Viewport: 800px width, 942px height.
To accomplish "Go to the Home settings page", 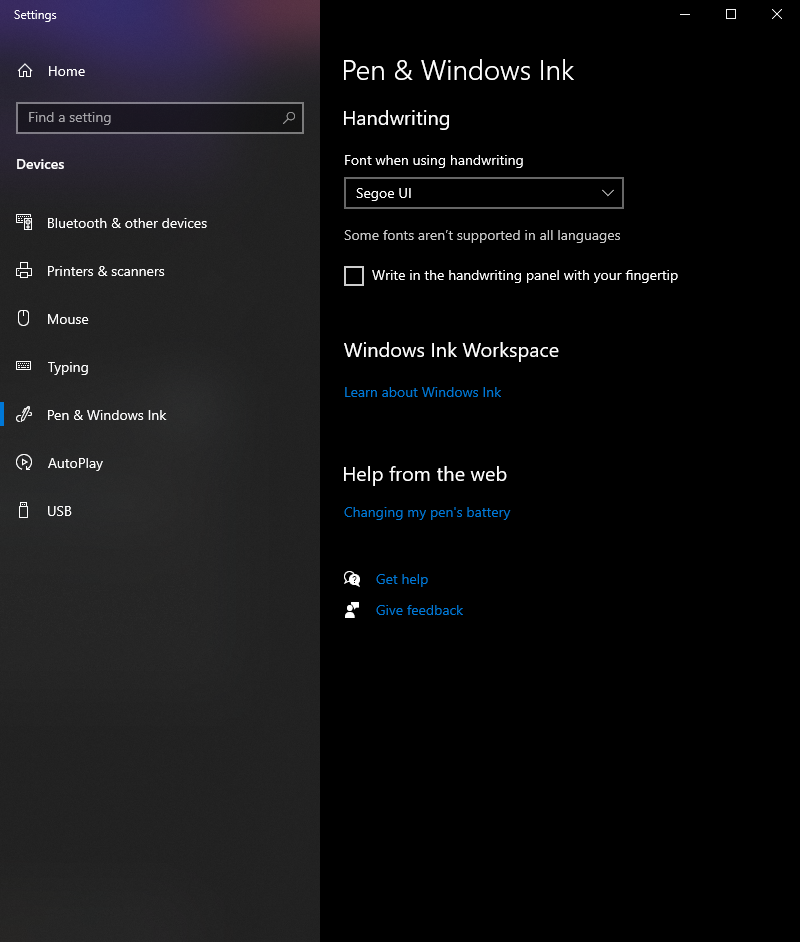I will (160, 71).
